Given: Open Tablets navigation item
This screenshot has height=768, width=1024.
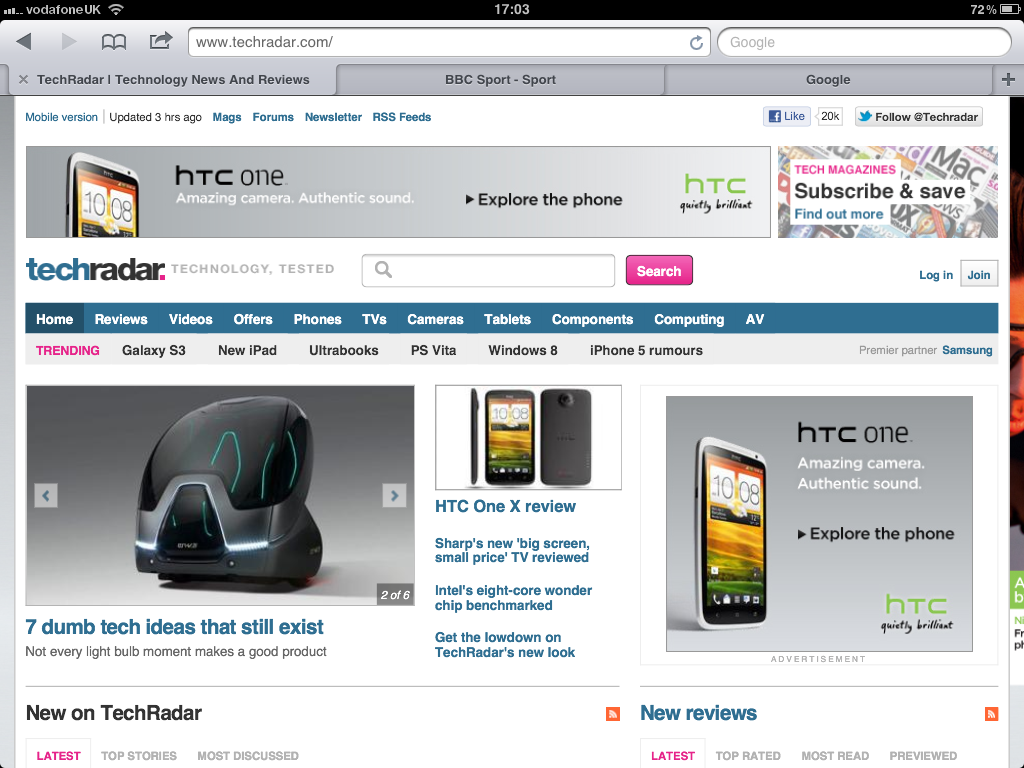Looking at the screenshot, I should 507,319.
